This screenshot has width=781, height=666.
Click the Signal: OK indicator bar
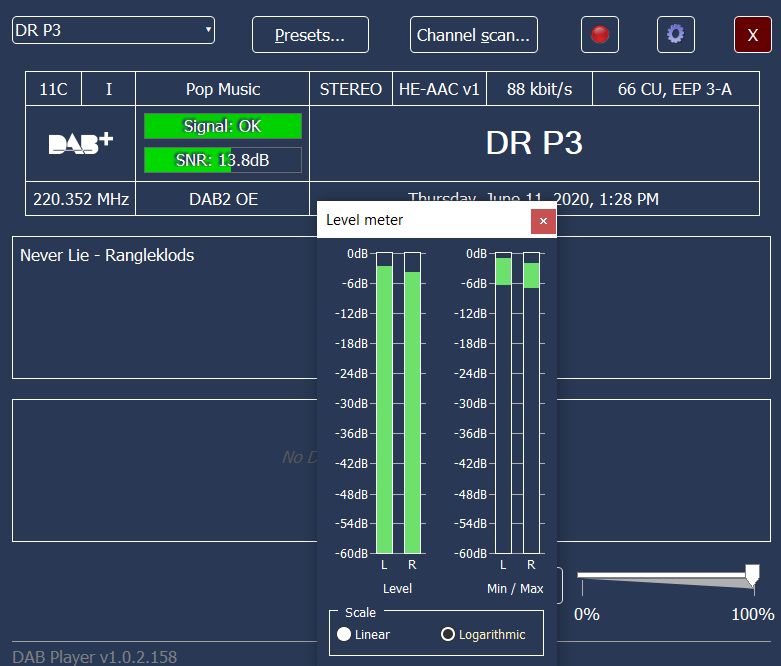tap(222, 126)
